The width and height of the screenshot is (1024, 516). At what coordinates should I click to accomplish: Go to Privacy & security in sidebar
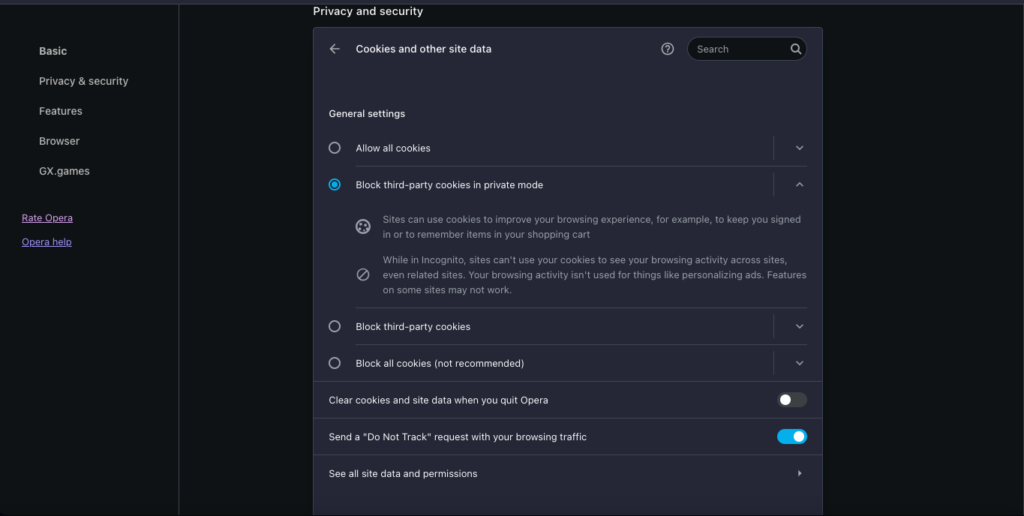(x=84, y=81)
